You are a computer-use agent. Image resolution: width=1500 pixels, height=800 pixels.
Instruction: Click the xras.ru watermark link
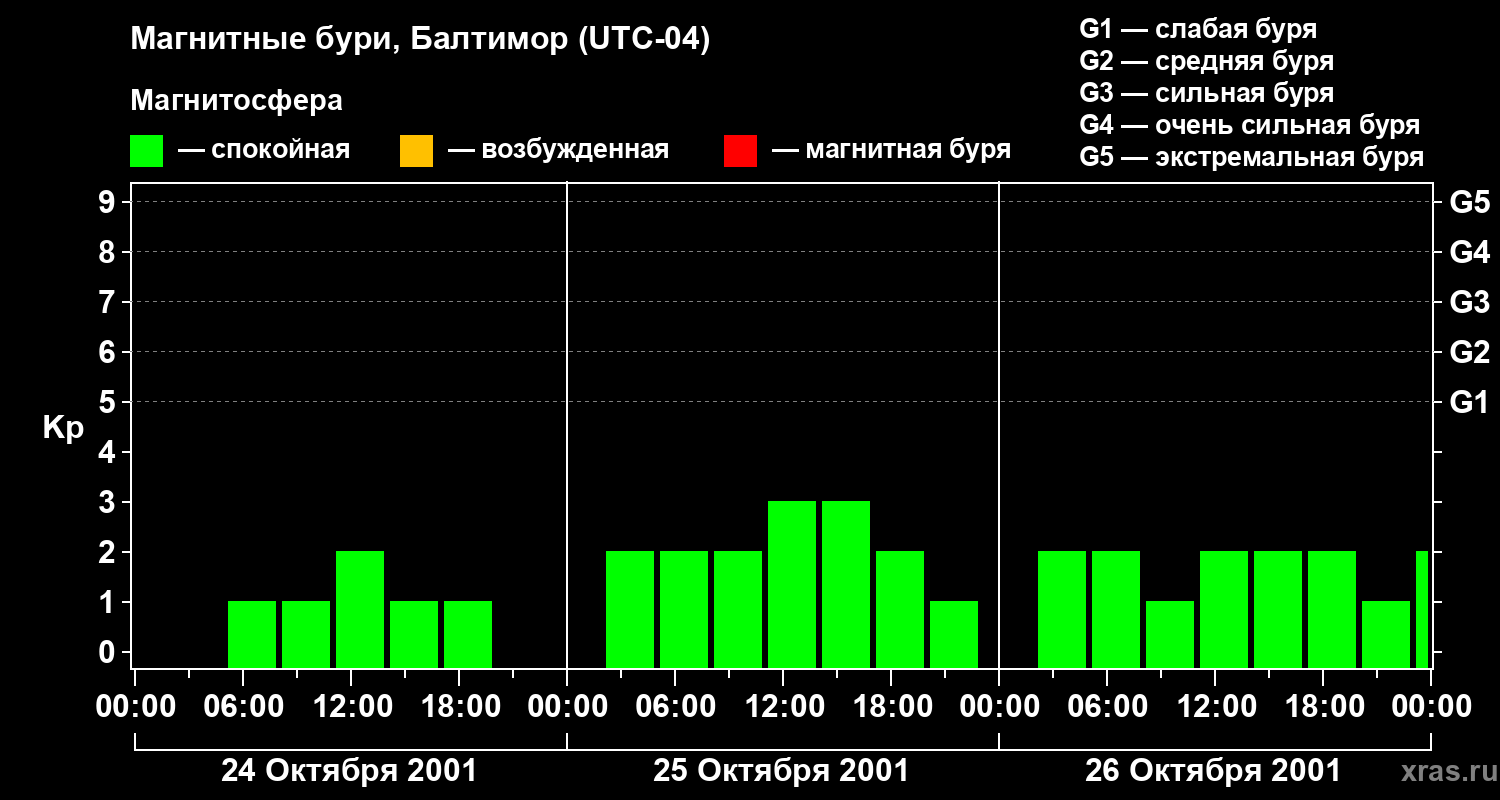(x=1443, y=771)
